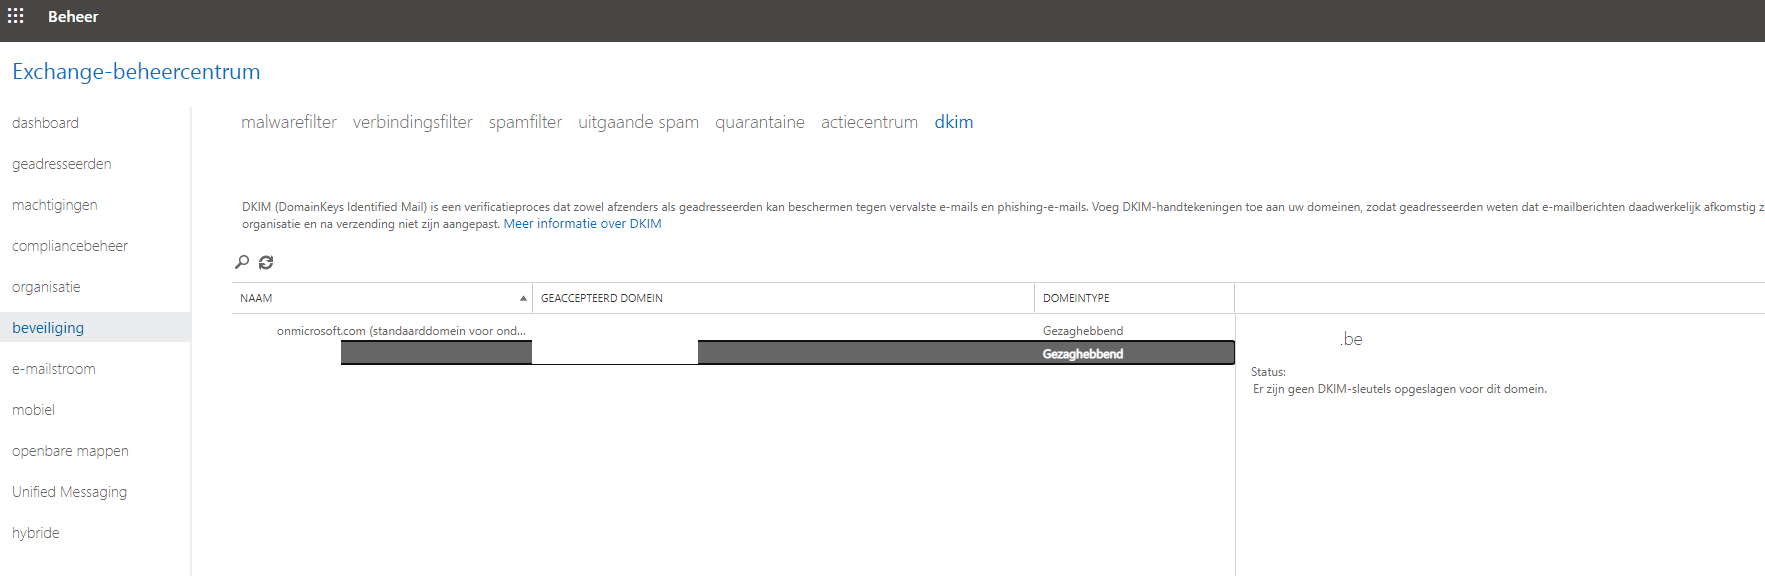Sort by the NAAM column arrow
Image resolution: width=1765 pixels, height=576 pixels.
[522, 298]
